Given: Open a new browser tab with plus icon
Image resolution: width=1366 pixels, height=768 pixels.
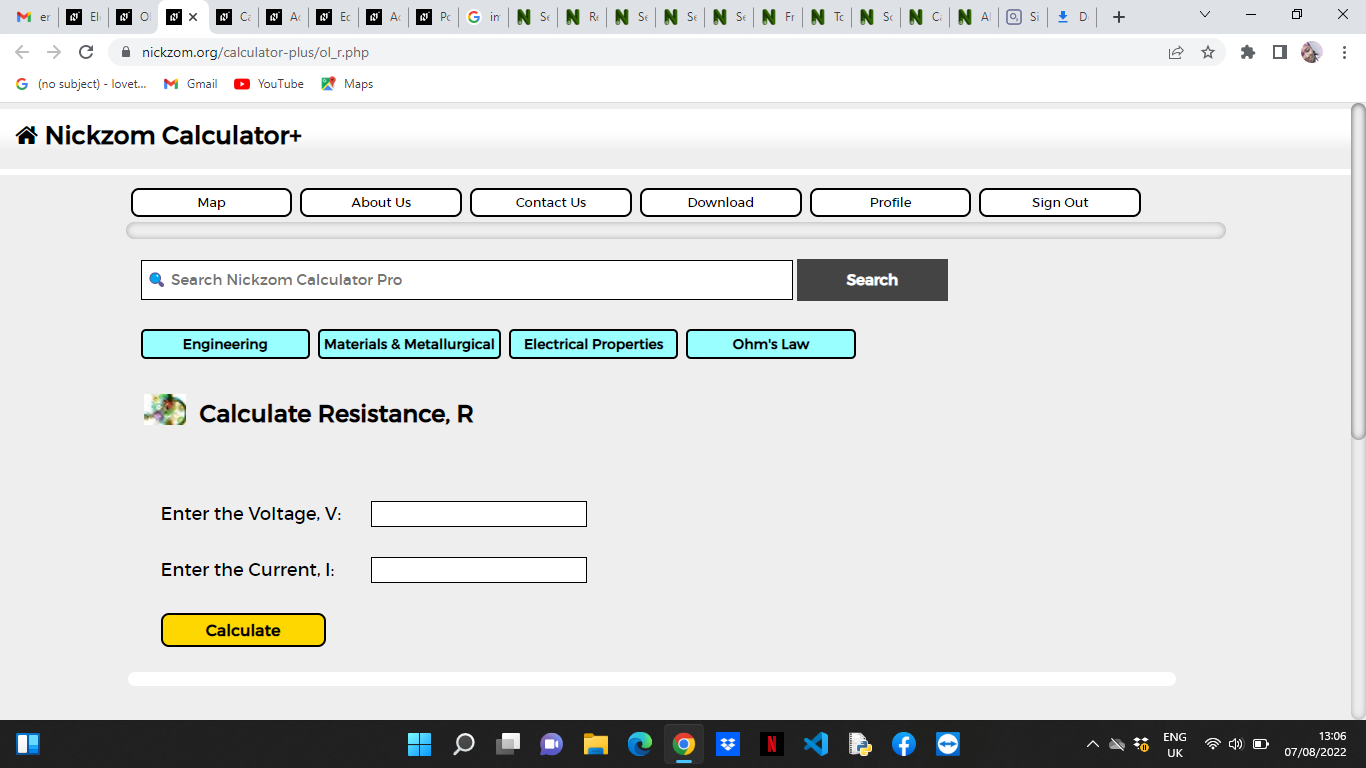Looking at the screenshot, I should pyautogui.click(x=1119, y=17).
